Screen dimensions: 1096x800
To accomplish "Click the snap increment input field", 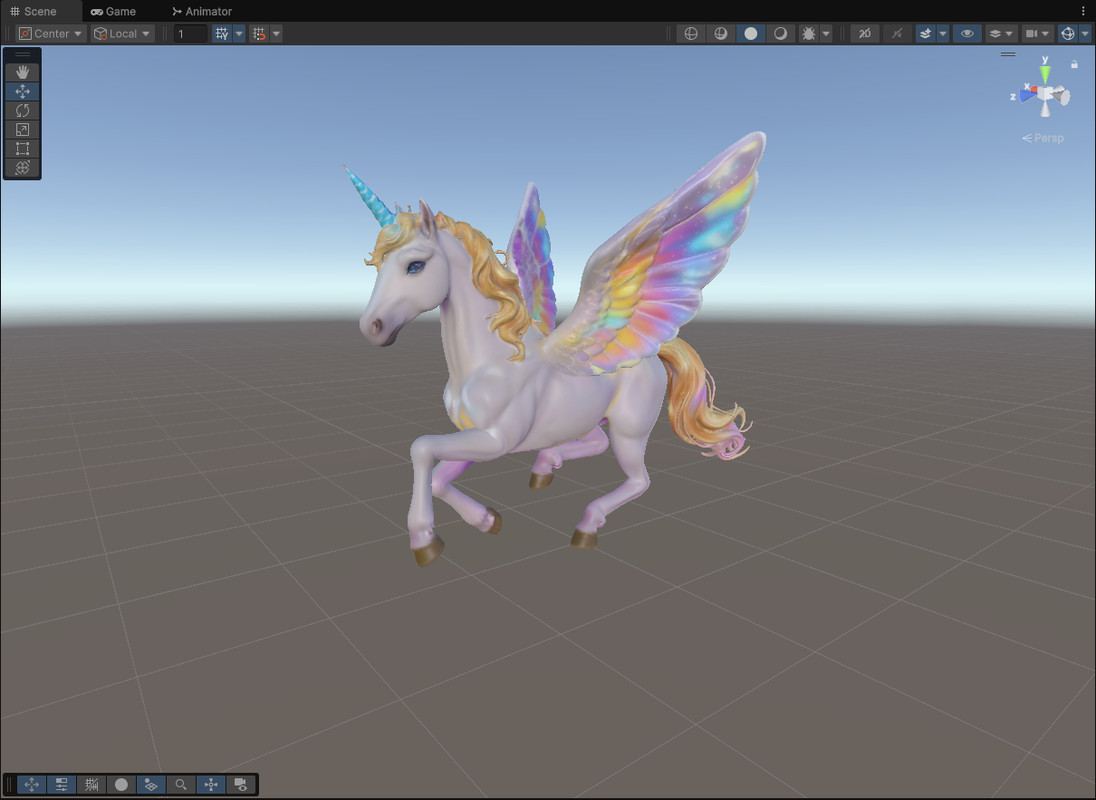I will pos(190,33).
